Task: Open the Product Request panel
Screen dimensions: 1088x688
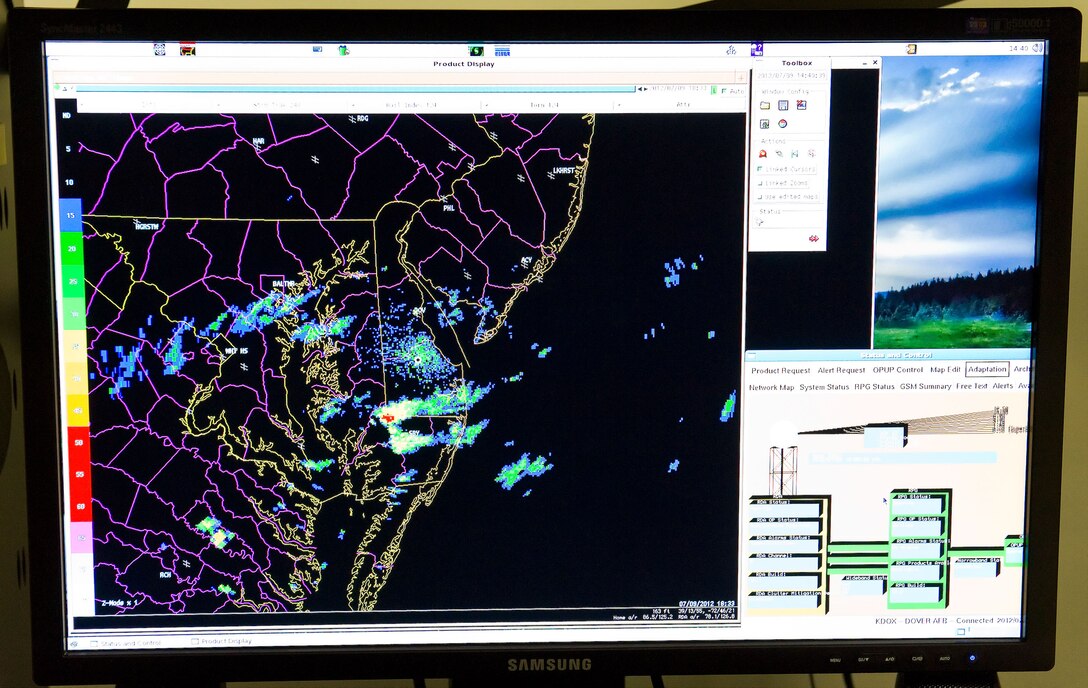Action: tap(781, 369)
